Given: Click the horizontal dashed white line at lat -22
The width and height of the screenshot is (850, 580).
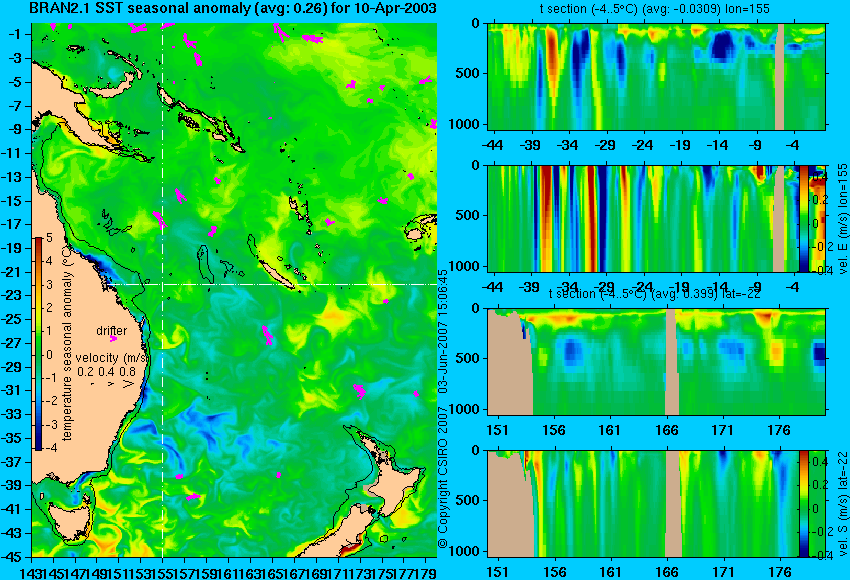Looking at the screenshot, I should [x=271, y=285].
